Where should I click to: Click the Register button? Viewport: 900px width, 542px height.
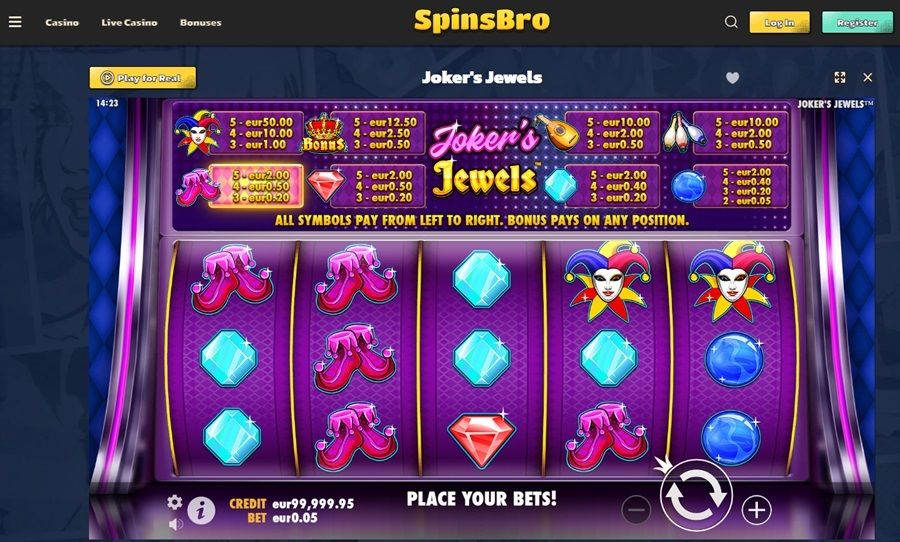857,22
